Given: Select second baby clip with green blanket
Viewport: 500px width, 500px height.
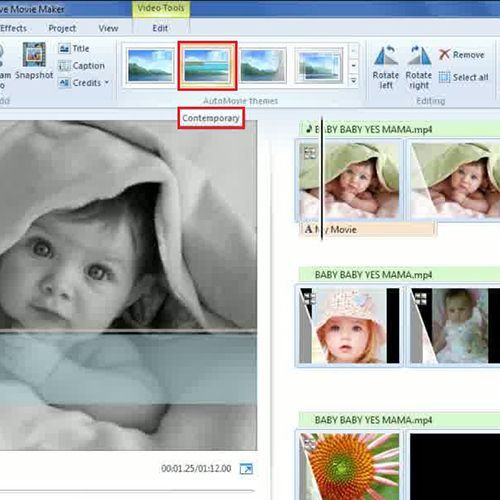Looking at the screenshot, I should pos(454,180).
